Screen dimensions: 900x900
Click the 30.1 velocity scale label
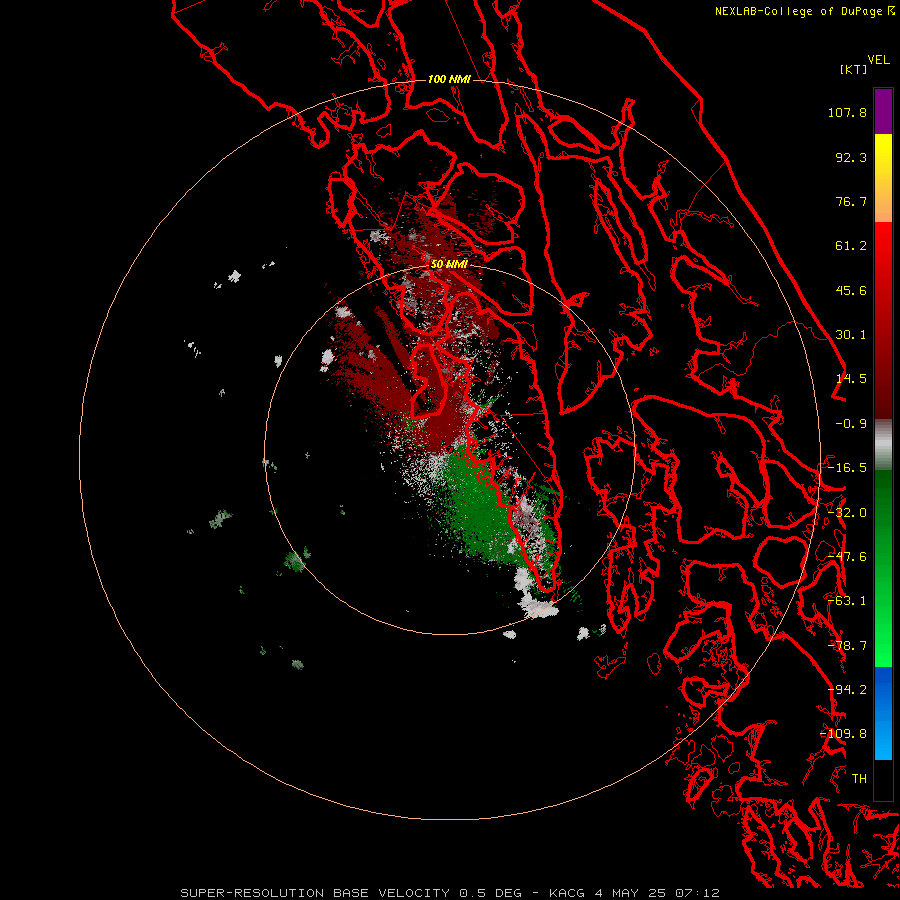point(851,335)
